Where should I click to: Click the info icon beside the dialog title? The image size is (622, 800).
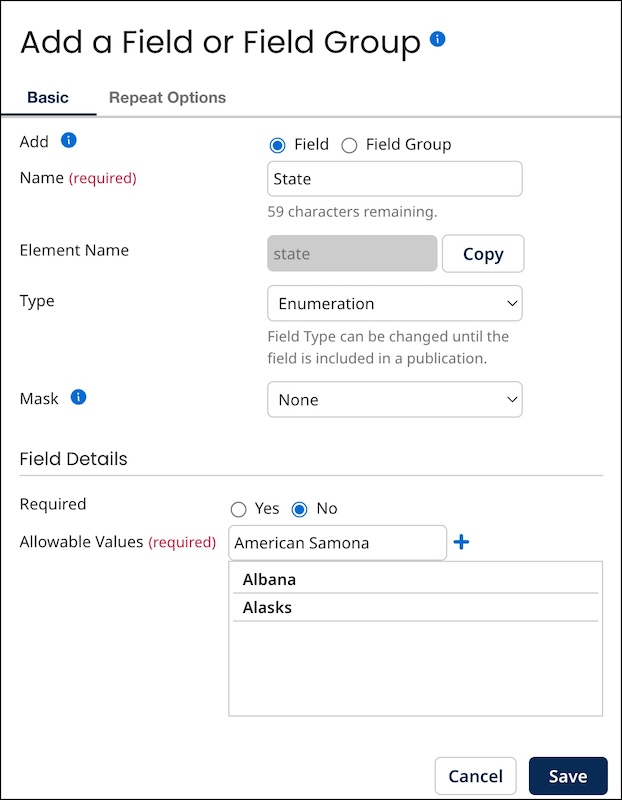(437, 40)
